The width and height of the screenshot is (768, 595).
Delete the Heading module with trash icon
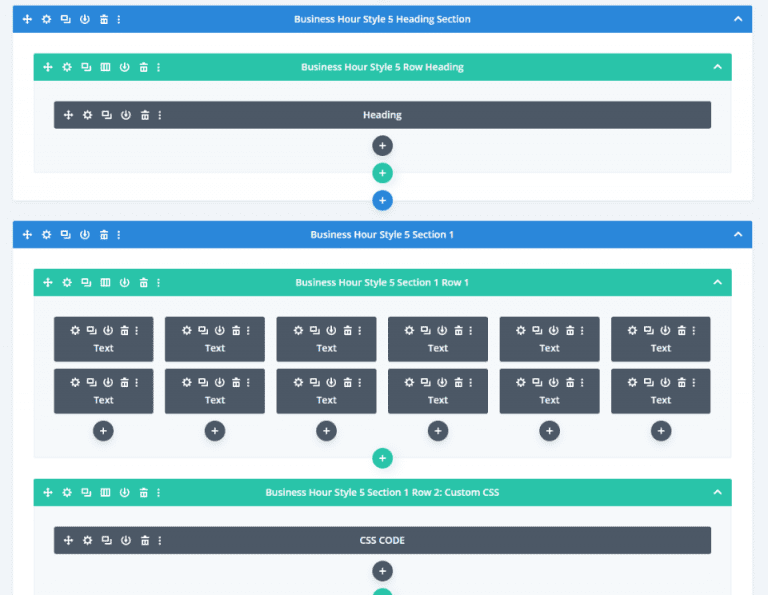145,115
